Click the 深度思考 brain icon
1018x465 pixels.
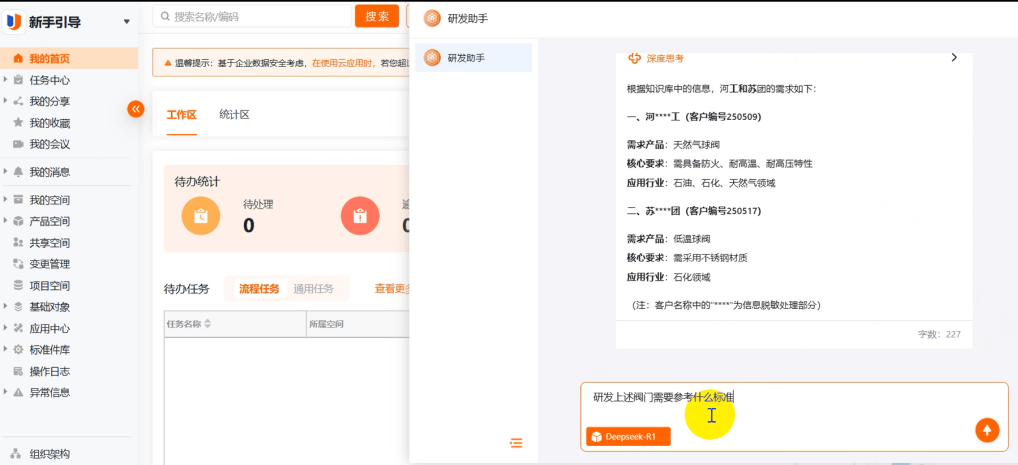(x=634, y=58)
